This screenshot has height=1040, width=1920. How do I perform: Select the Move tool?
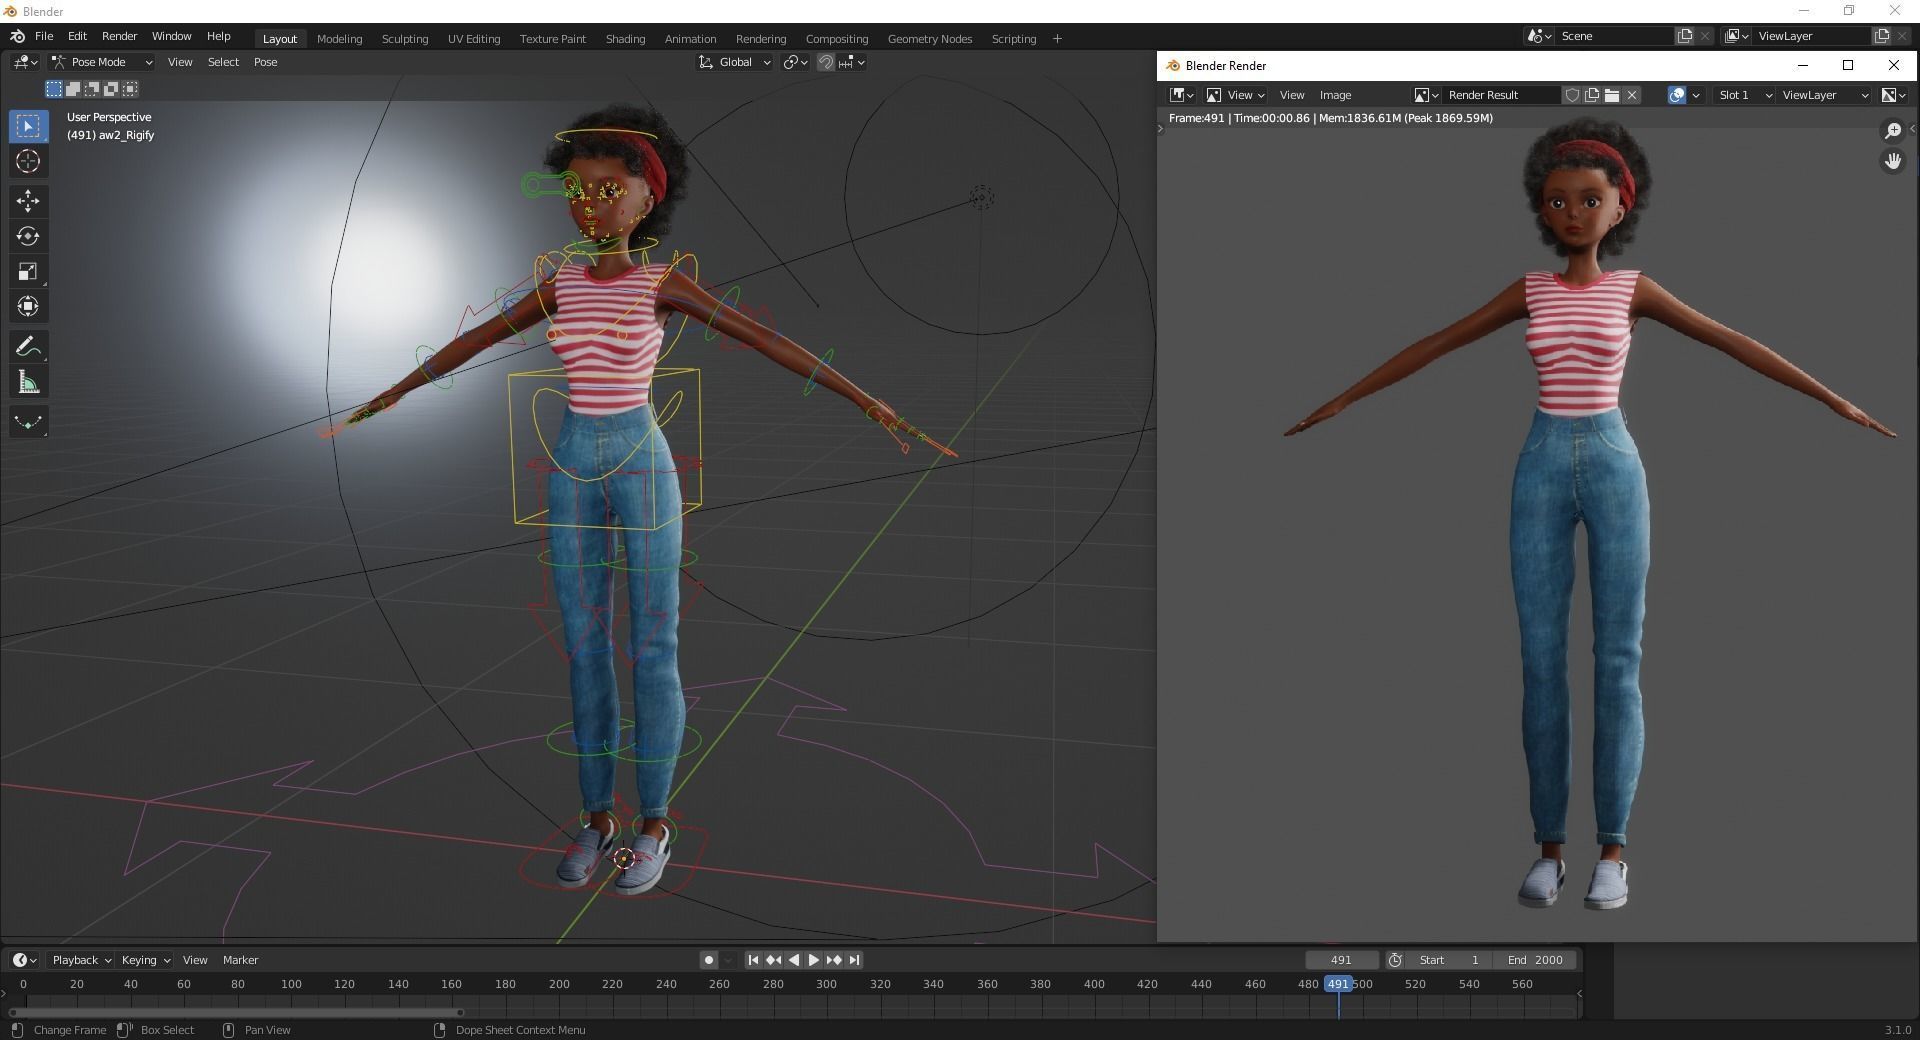(x=28, y=201)
